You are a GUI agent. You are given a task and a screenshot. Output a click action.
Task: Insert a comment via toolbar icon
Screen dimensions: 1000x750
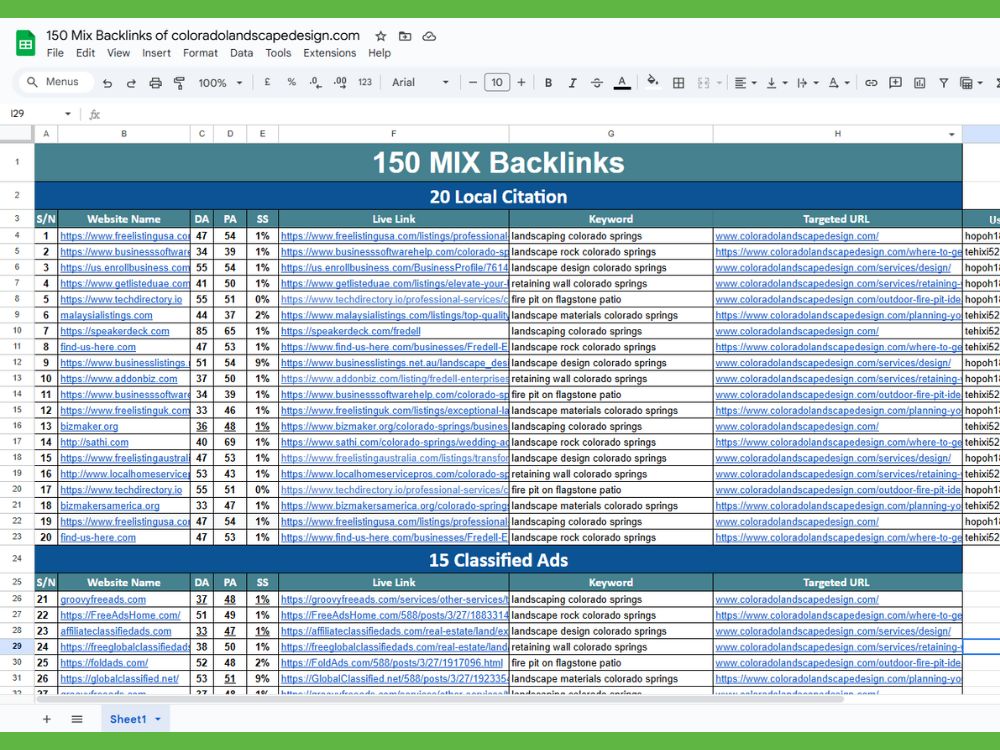click(x=895, y=82)
